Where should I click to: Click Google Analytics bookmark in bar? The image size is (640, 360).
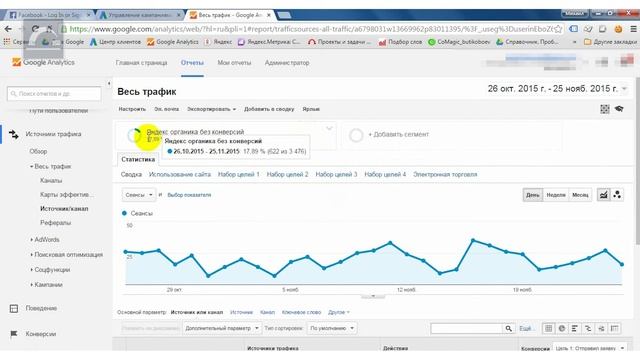point(173,42)
